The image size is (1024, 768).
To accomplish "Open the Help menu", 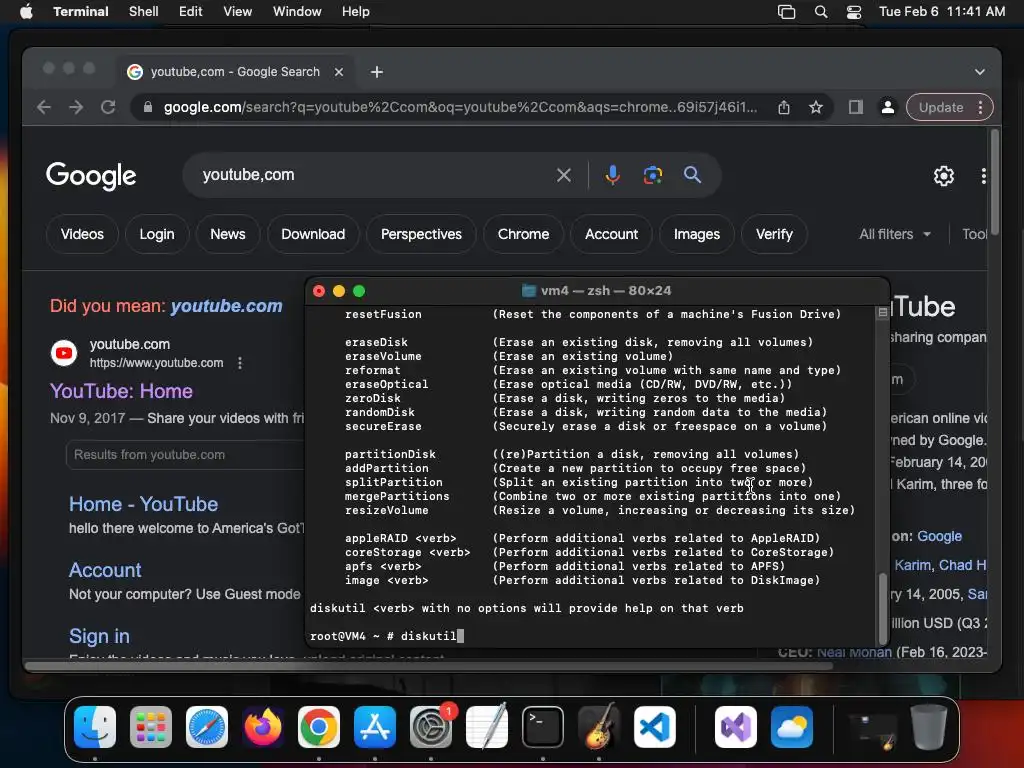I will [355, 11].
